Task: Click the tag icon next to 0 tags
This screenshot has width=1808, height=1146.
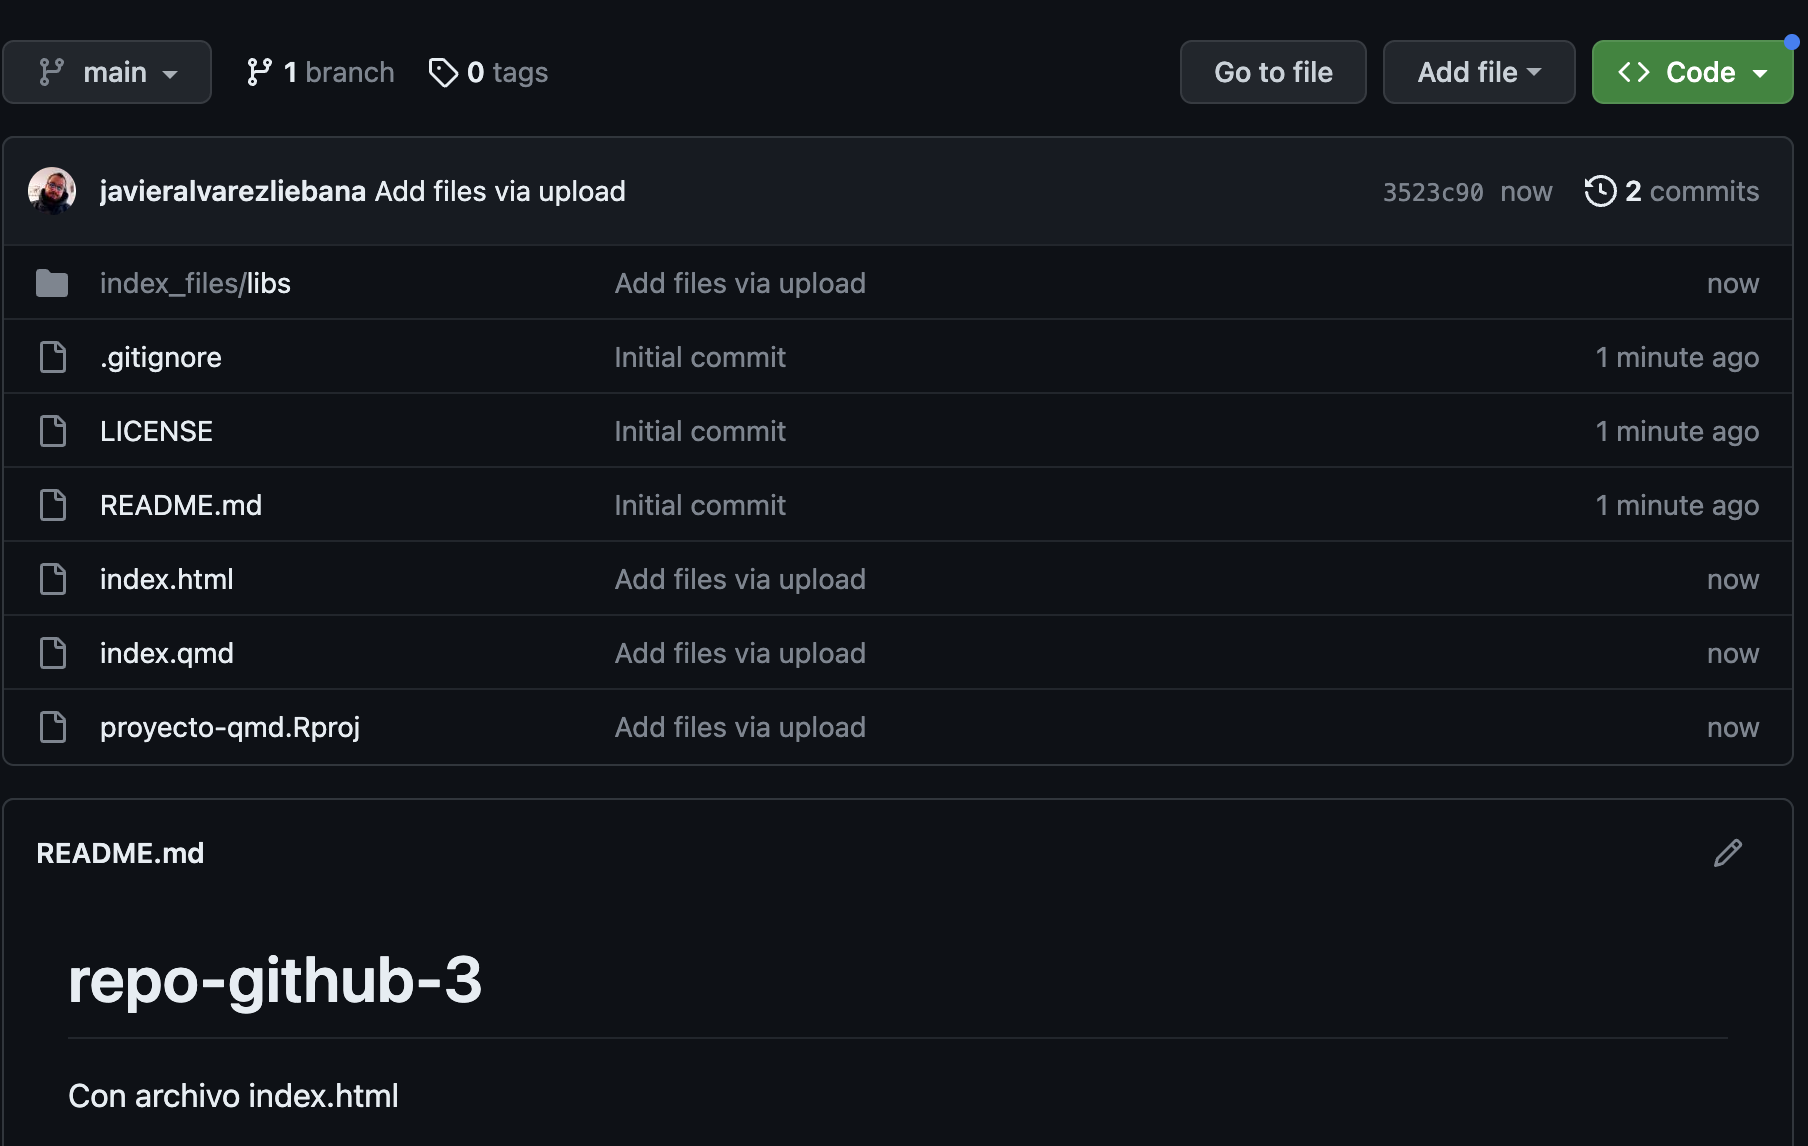Action: (x=443, y=72)
